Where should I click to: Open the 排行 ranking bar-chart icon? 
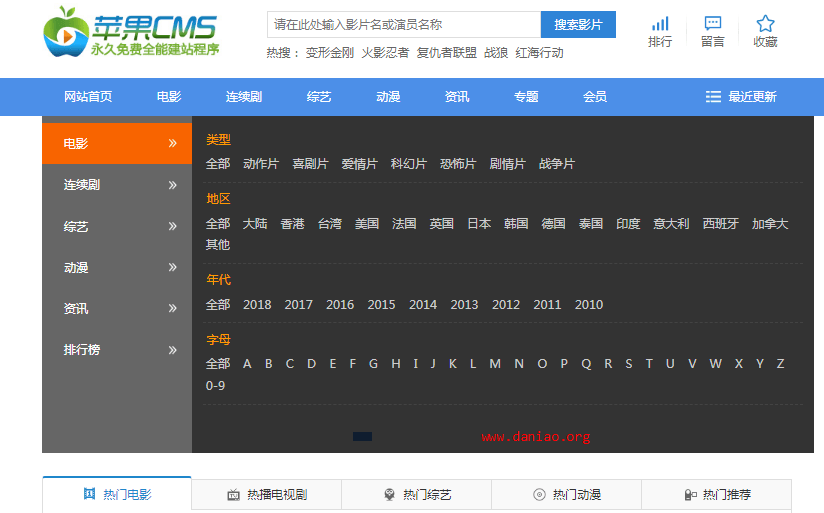pos(660,23)
